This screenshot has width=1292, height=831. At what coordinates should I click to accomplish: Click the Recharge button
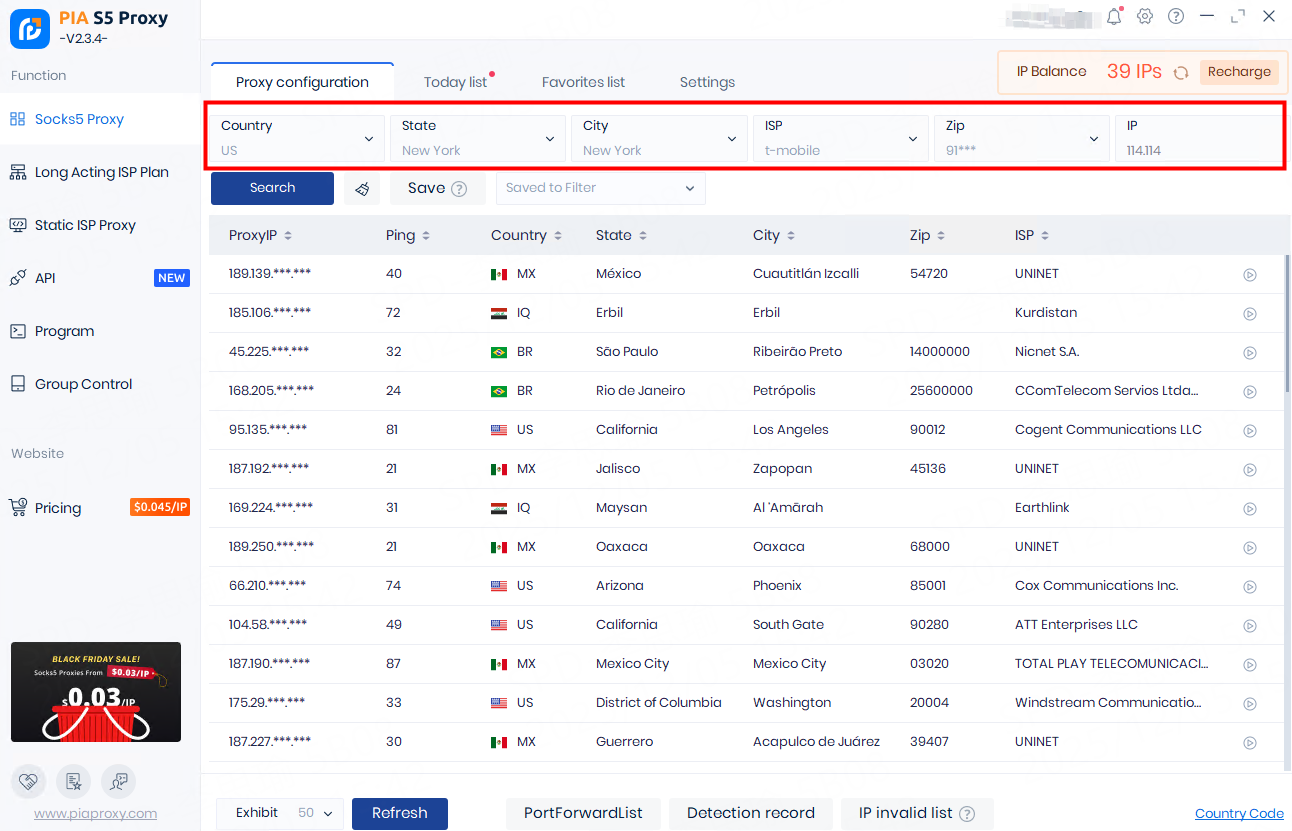click(1238, 72)
